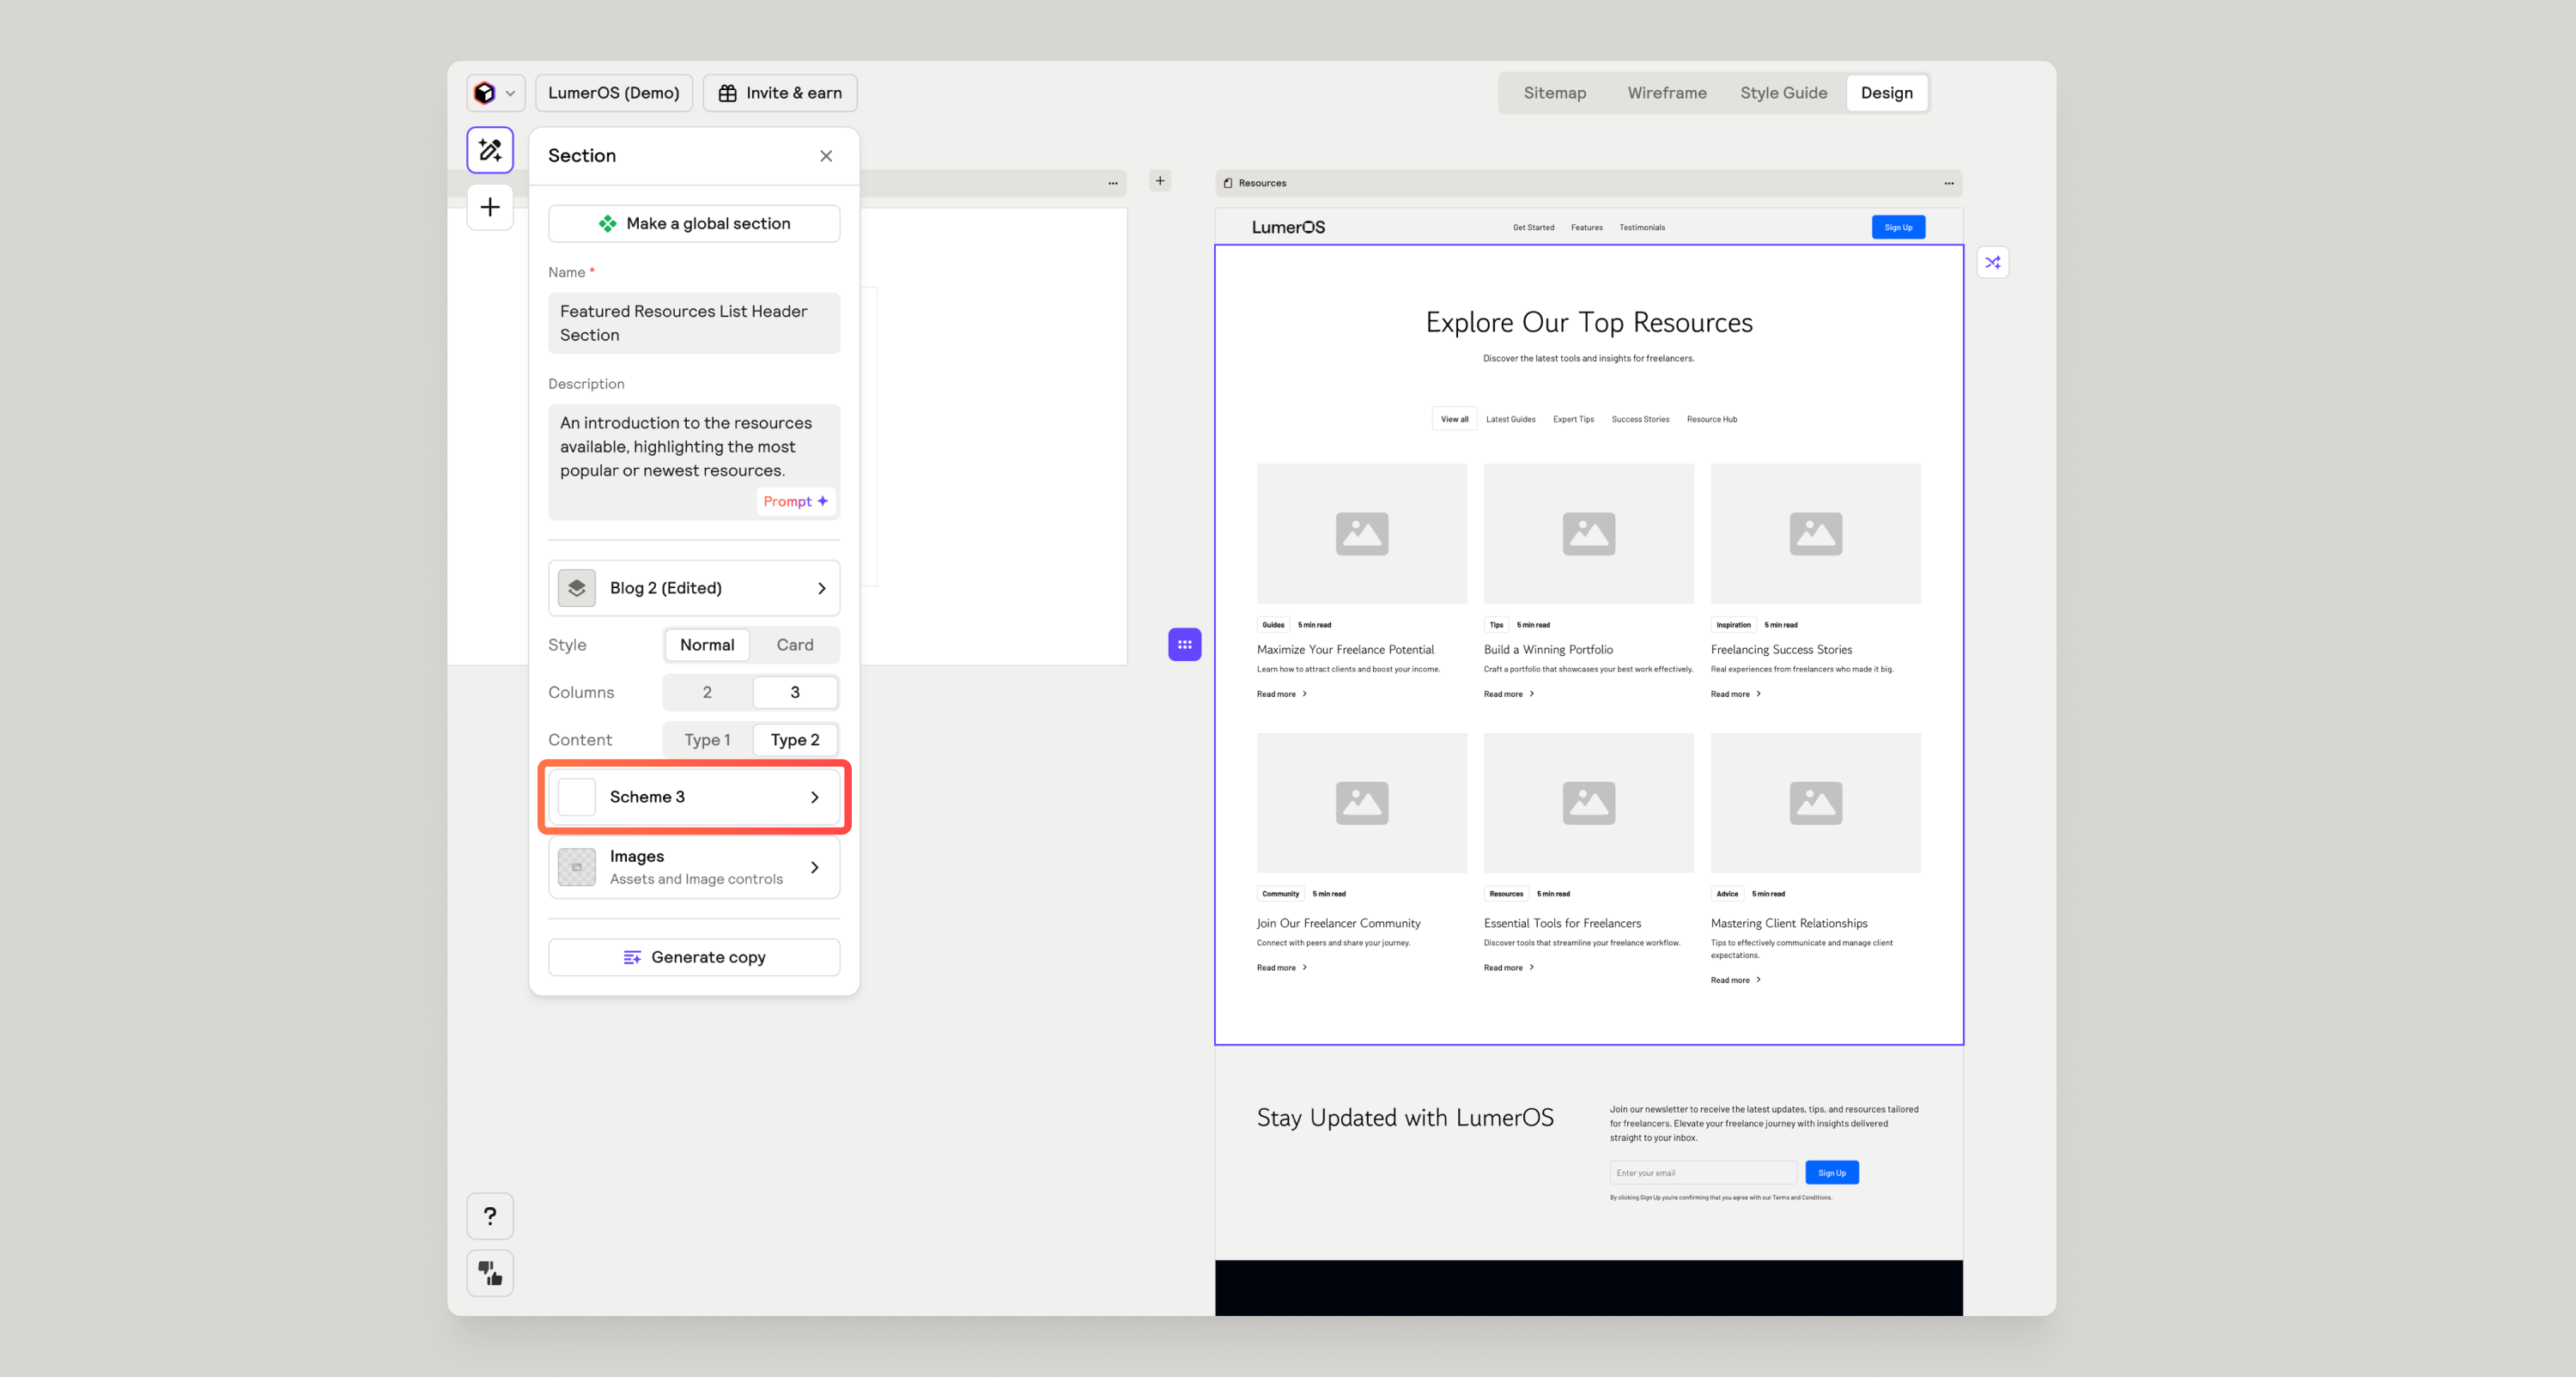This screenshot has height=1377, width=2576.
Task: Click the shuffle icon beside the section
Action: tap(1993, 263)
